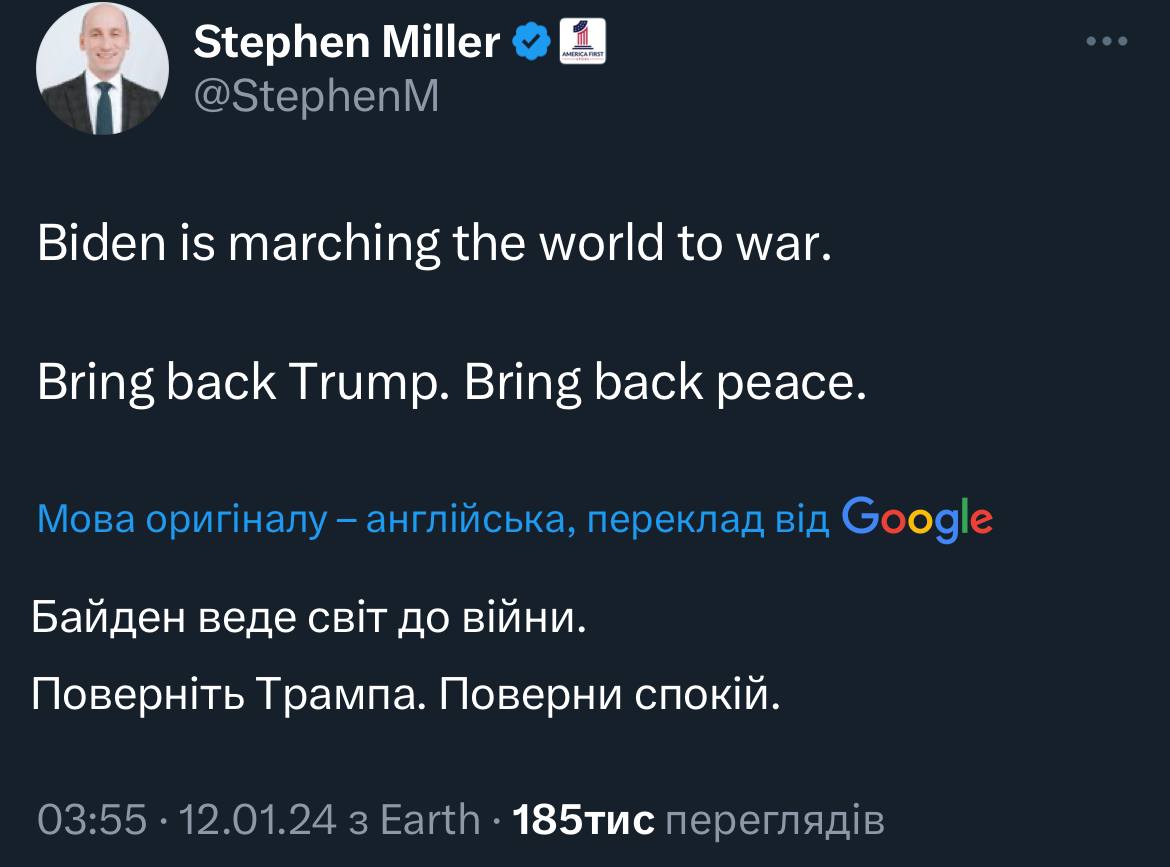Open the @StephenM handle link
Image resolution: width=1170 pixels, height=867 pixels.
[x=315, y=97]
